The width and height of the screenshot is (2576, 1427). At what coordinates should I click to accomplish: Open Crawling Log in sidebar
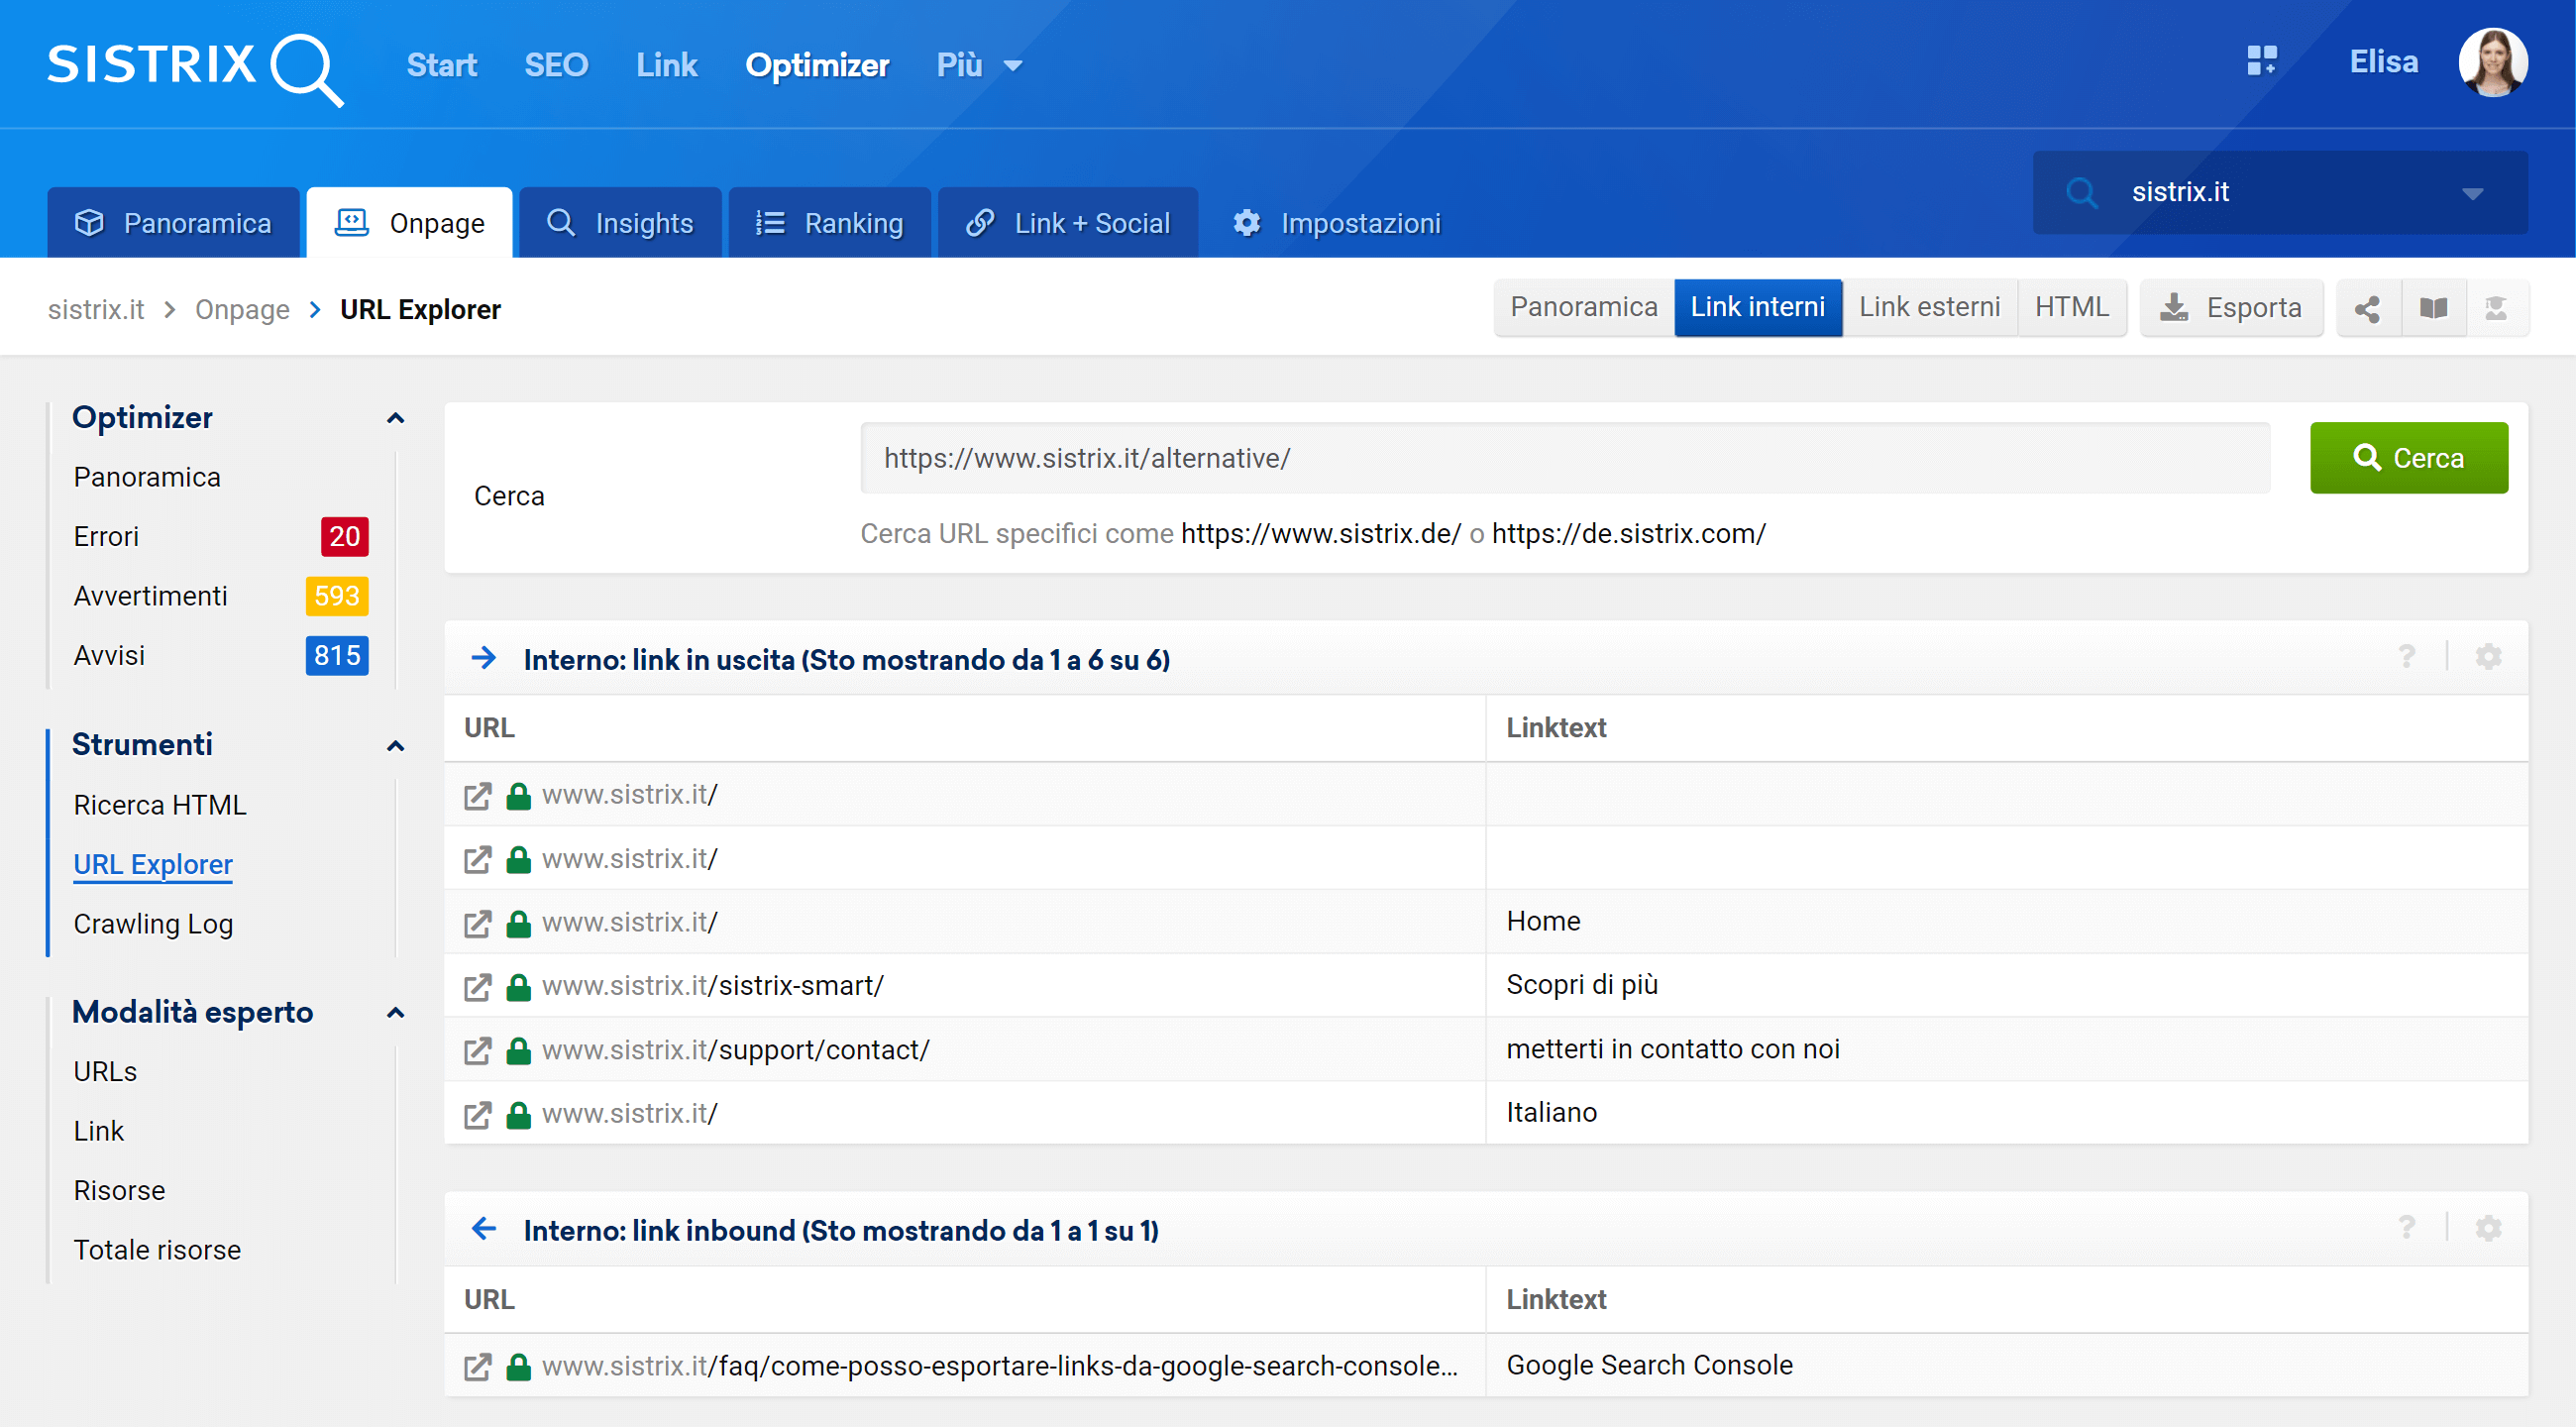[x=153, y=924]
